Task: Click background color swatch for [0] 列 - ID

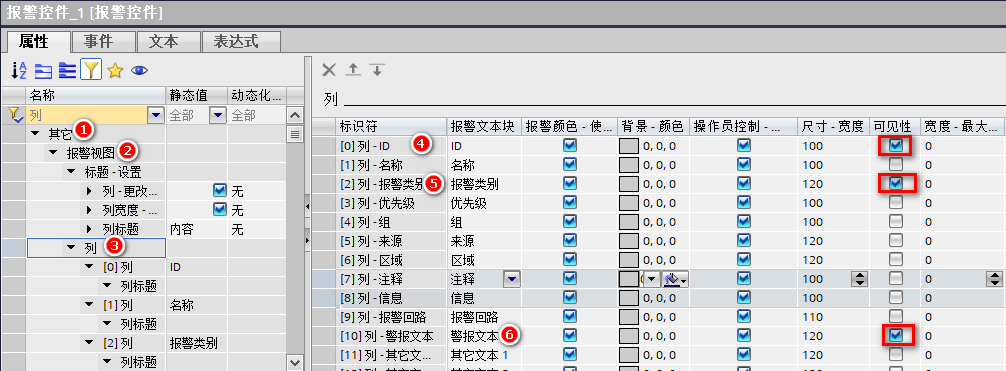Action: point(629,146)
